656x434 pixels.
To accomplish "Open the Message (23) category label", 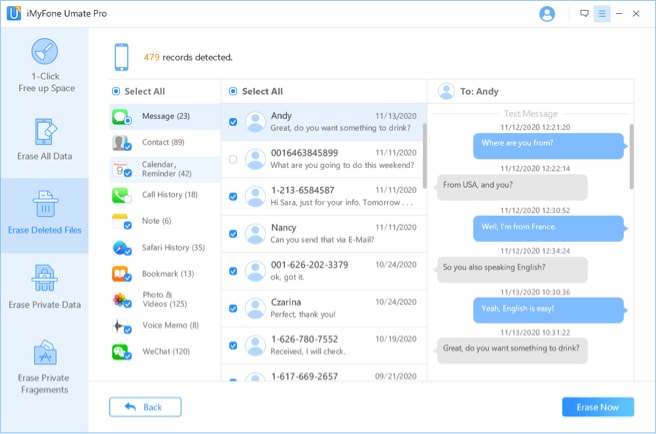I will [x=166, y=116].
